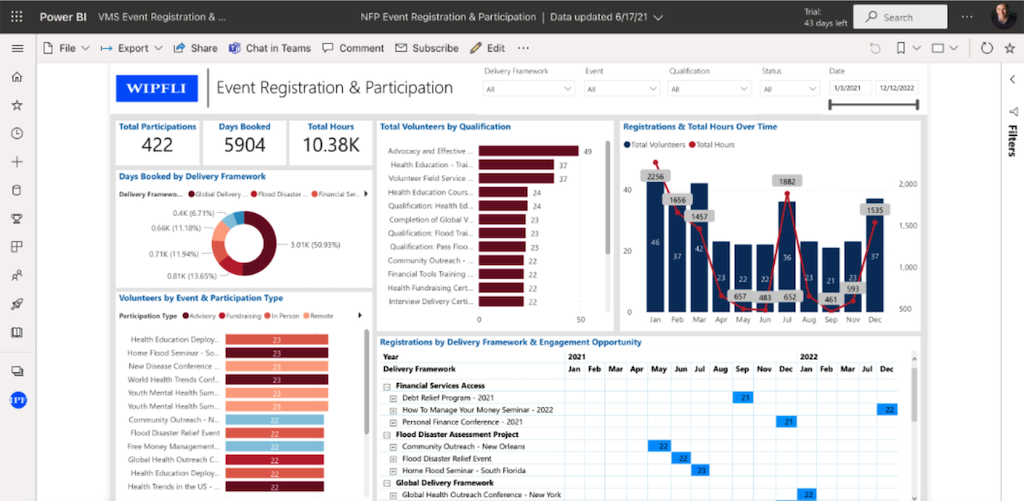Collapse the Financial Services Access group
The height and width of the screenshot is (501, 1024).
coord(387,386)
